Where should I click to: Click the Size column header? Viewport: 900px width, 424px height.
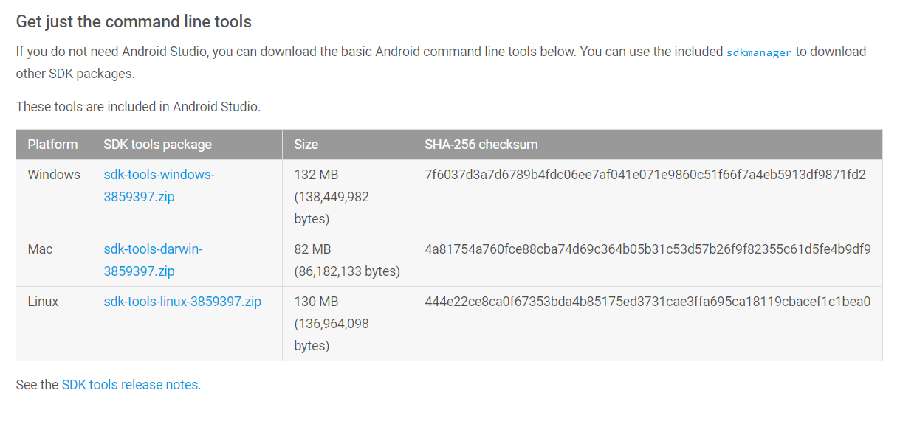[x=306, y=144]
